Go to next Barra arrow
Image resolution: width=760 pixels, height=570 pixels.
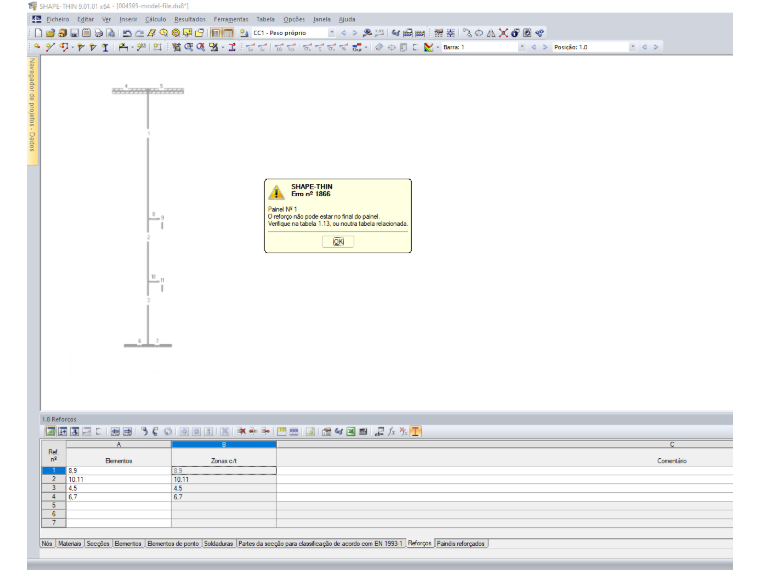(545, 47)
